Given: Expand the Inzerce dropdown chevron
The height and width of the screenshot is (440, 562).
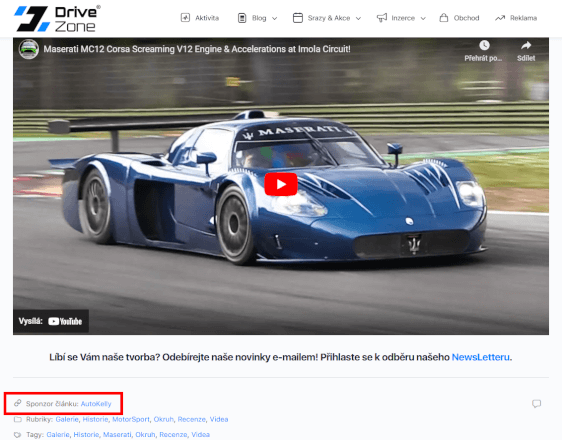Looking at the screenshot, I should pos(423,18).
